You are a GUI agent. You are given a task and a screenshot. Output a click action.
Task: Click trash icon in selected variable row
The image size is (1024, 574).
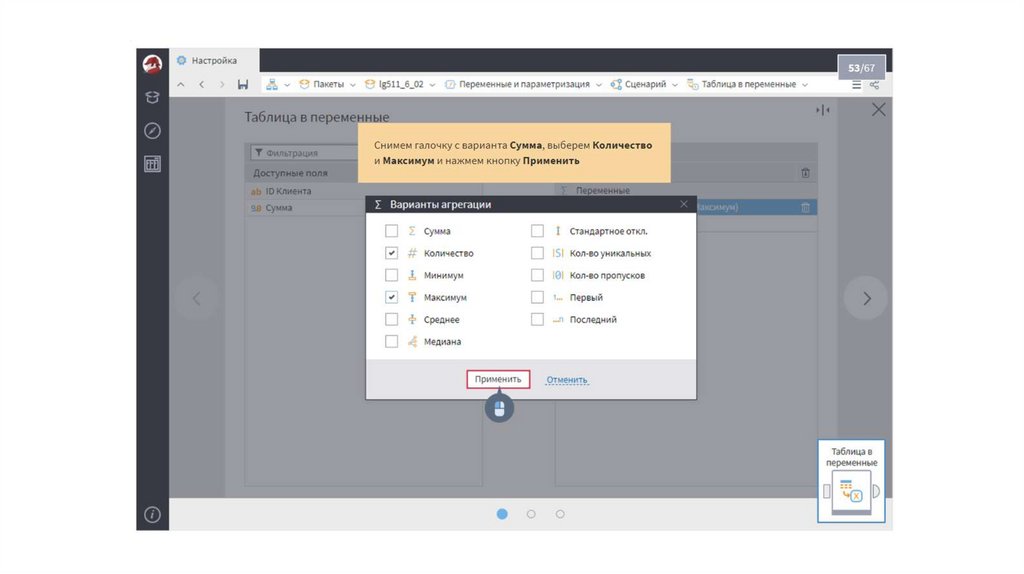[x=805, y=208]
